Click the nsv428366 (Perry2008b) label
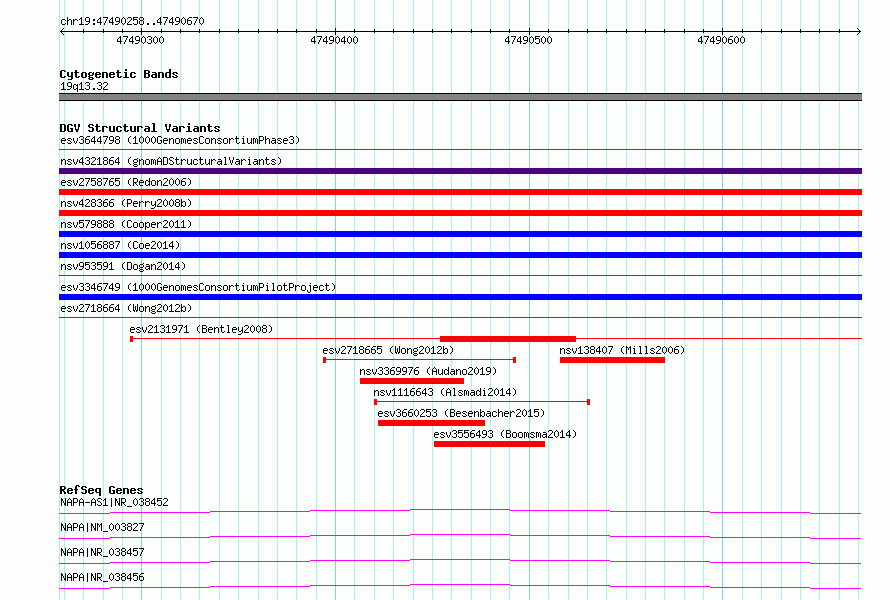This screenshot has width=890, height=600. (x=126, y=203)
